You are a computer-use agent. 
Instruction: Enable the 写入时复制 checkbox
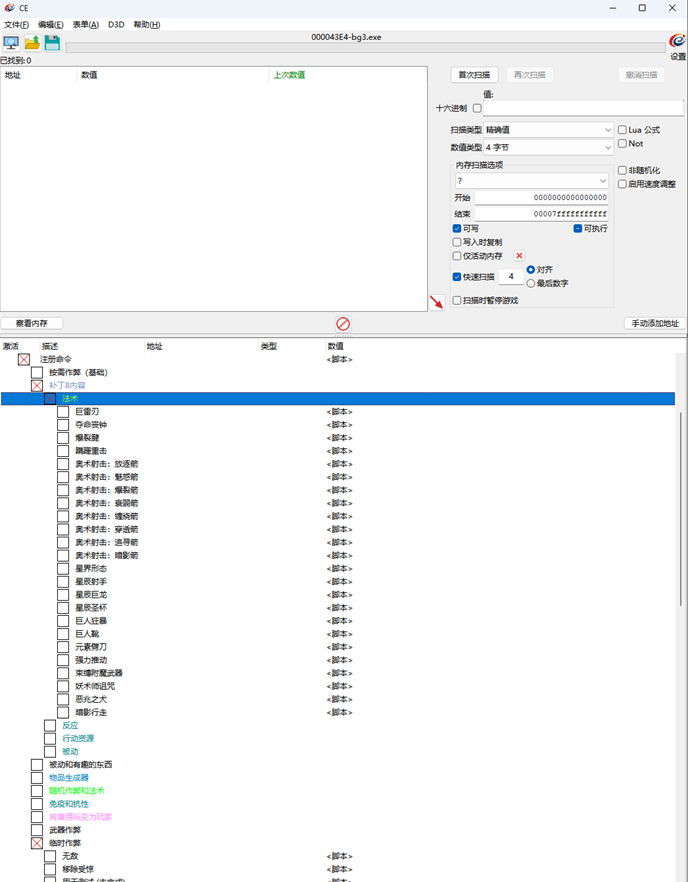tap(457, 242)
